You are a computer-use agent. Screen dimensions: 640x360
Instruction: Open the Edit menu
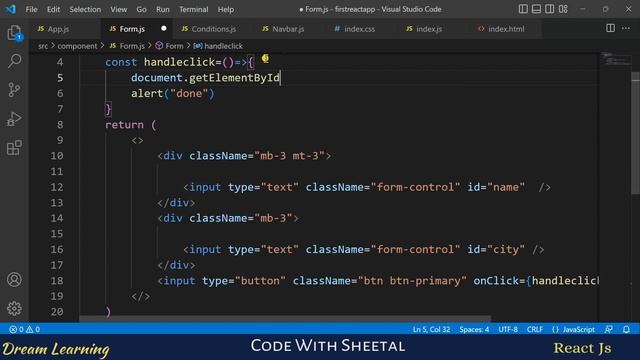pyautogui.click(x=53, y=9)
